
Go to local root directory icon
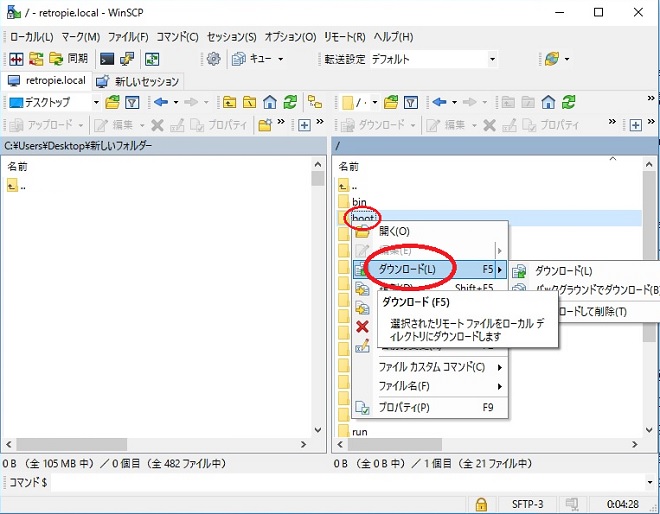[249, 102]
